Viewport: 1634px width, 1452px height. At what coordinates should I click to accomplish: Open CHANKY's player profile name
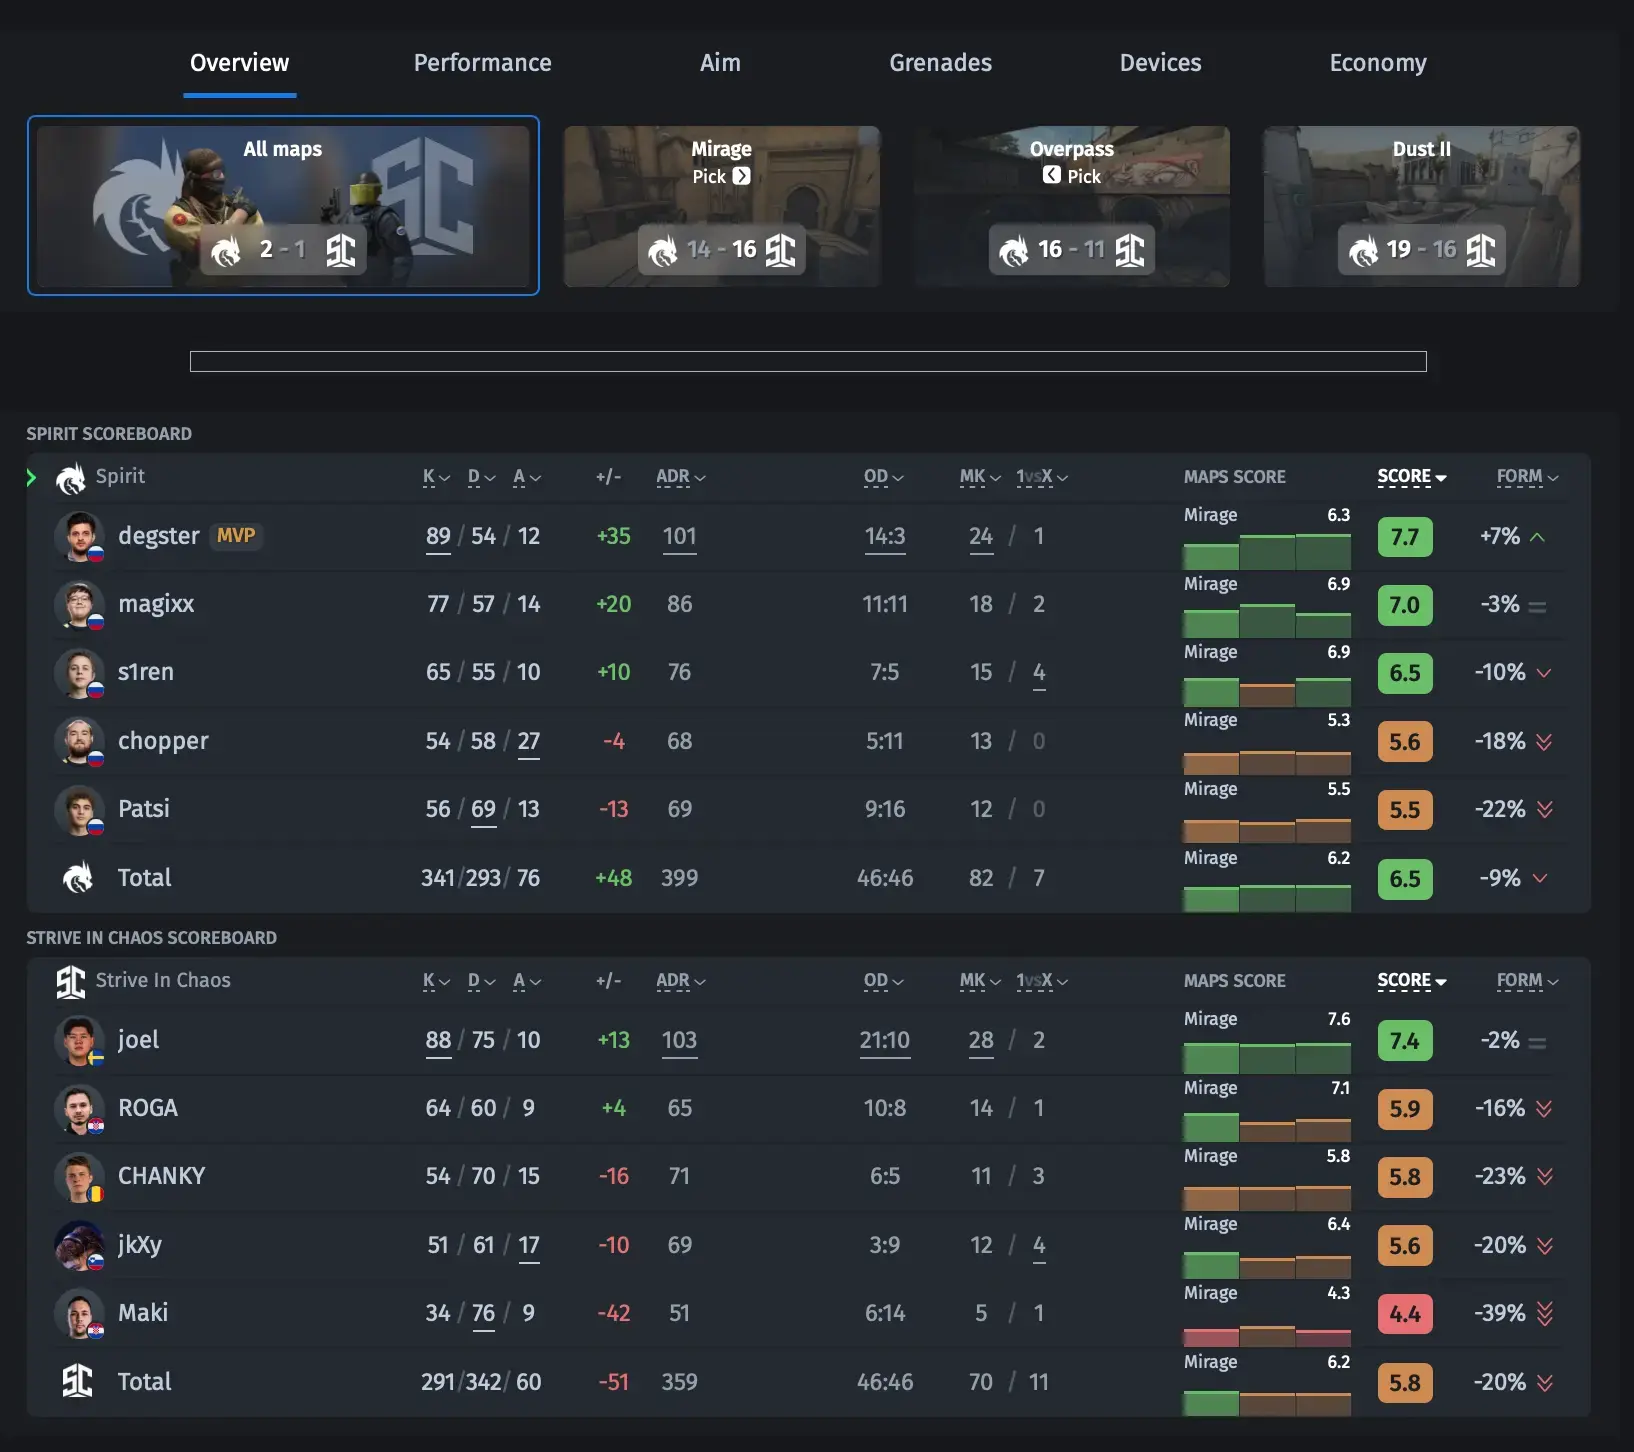coord(161,1176)
